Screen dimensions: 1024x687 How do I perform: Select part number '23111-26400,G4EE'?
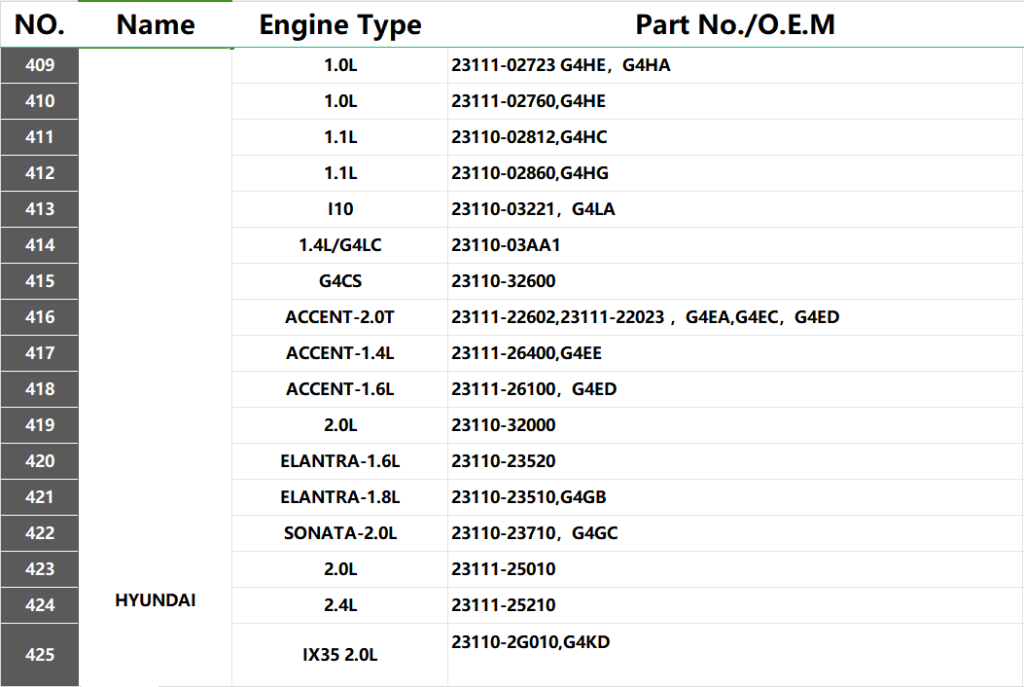click(x=526, y=353)
